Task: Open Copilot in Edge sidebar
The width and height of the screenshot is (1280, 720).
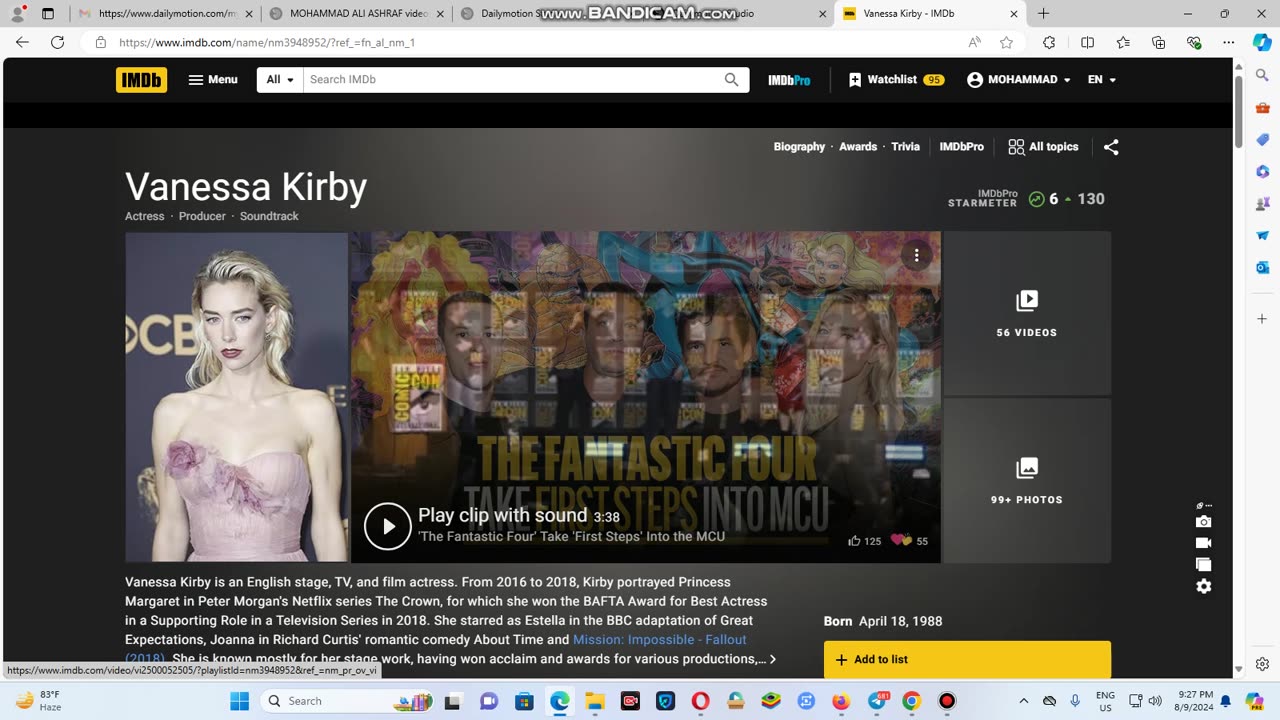Action: coord(1262,42)
